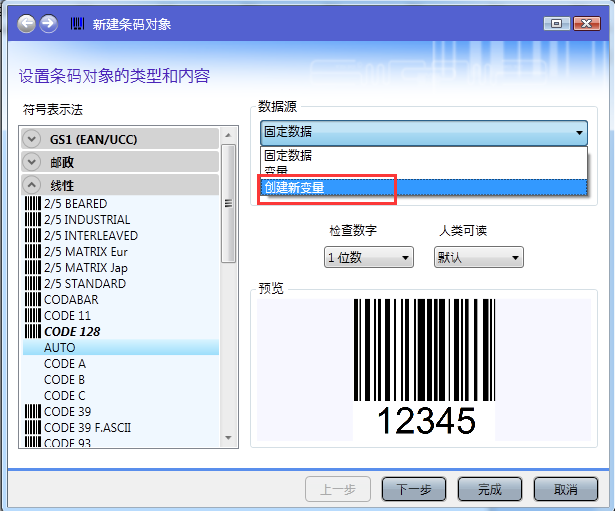The width and height of the screenshot is (615, 511).
Task: Click scroll up arrow of symbology list
Action: (228, 135)
